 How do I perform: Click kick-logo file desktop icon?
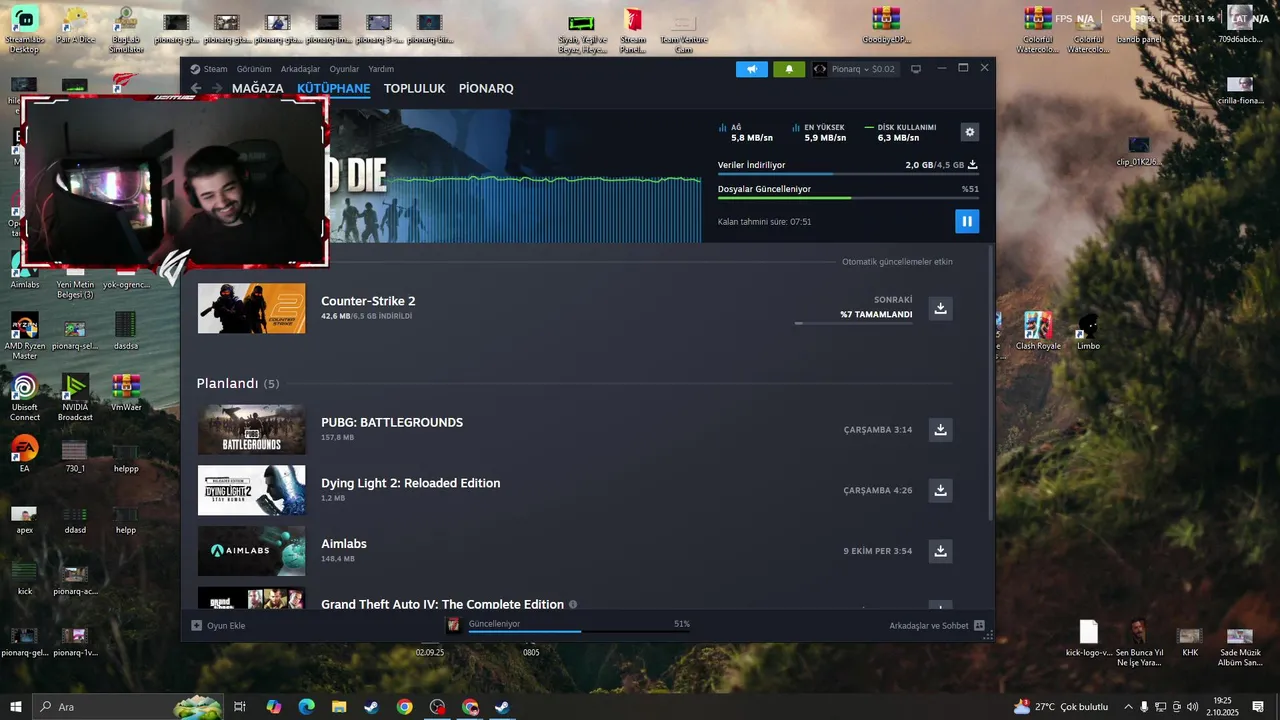pyautogui.click(x=1088, y=639)
